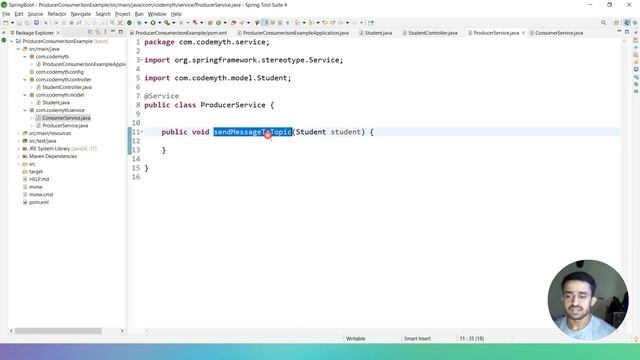Expand the JRE System Library node
This screenshot has height=360, width=640.
18,149
